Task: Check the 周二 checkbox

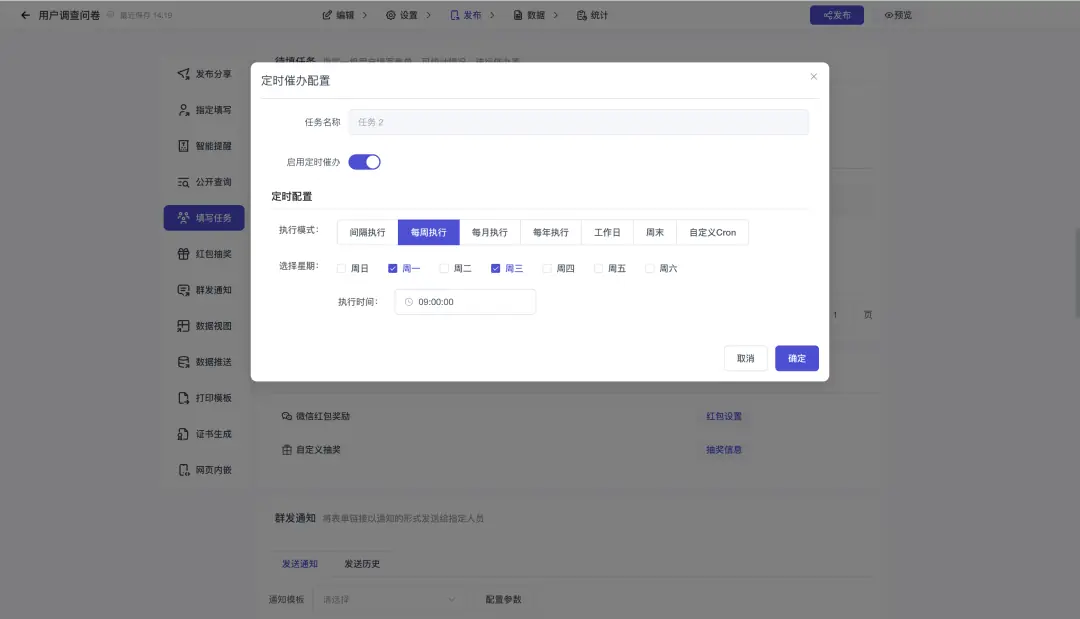Action: (444, 269)
